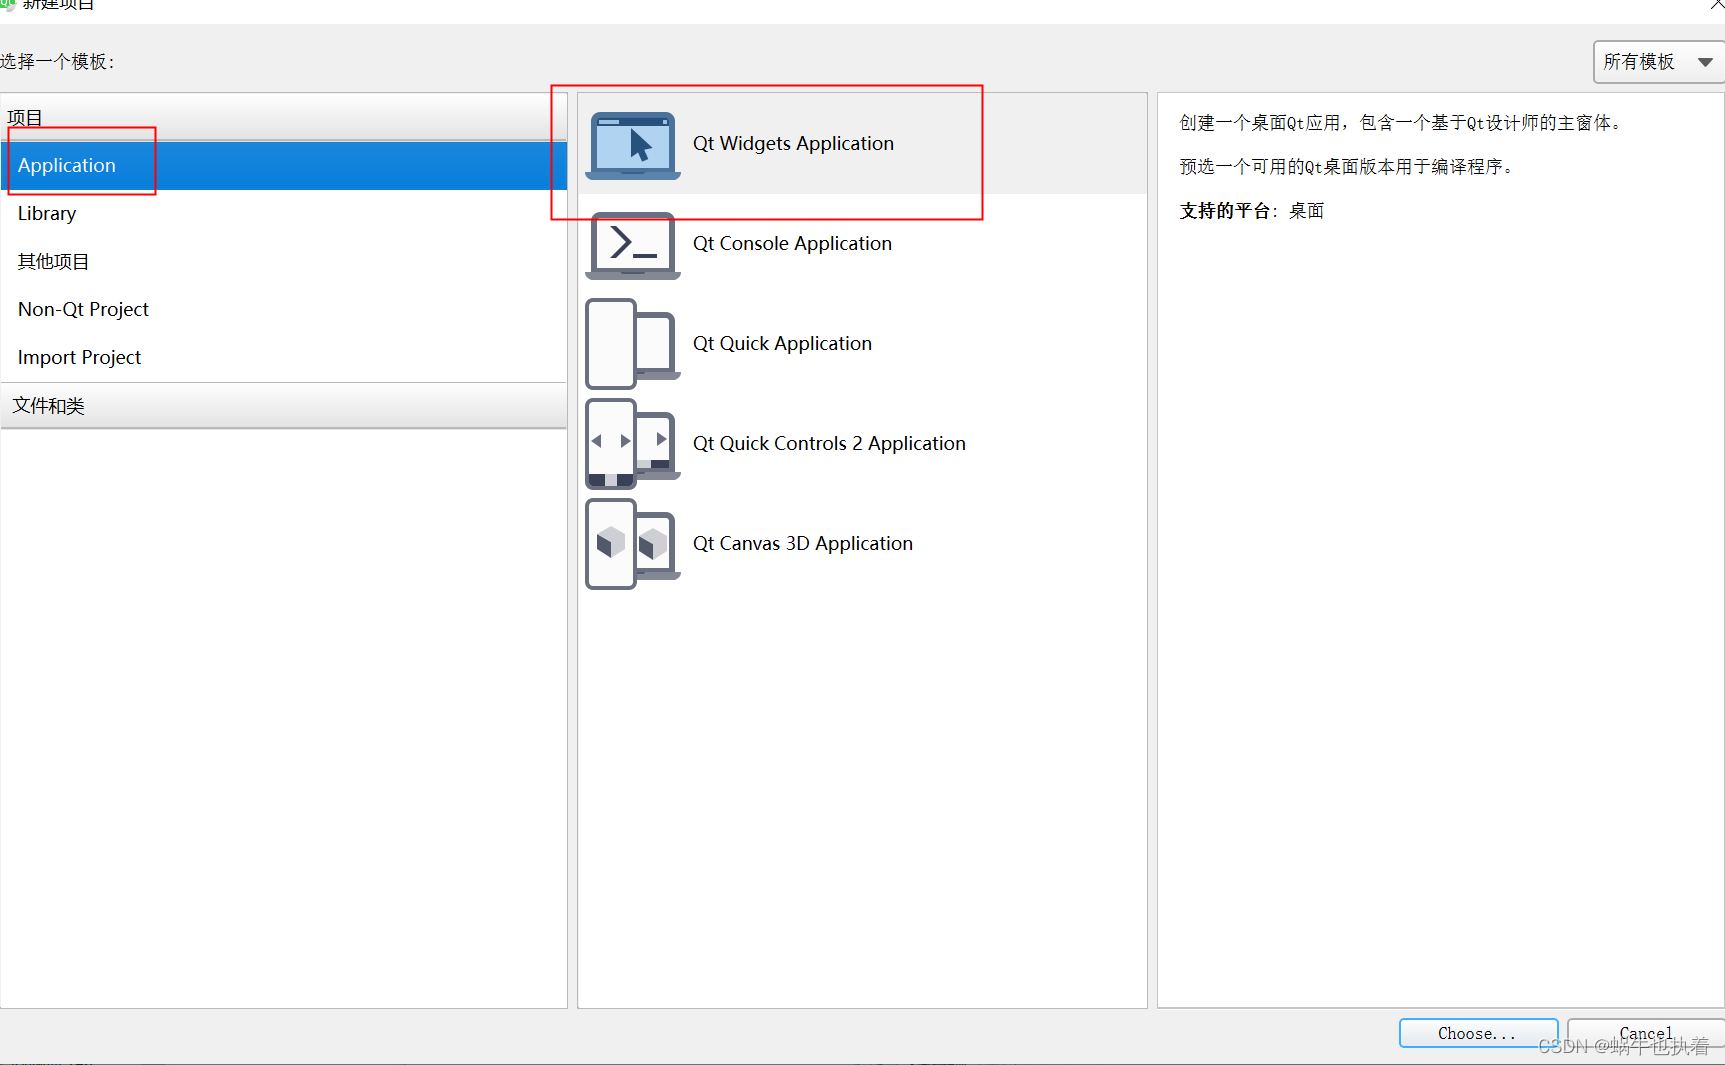Select the Qt Quick Application device icon

(633, 344)
